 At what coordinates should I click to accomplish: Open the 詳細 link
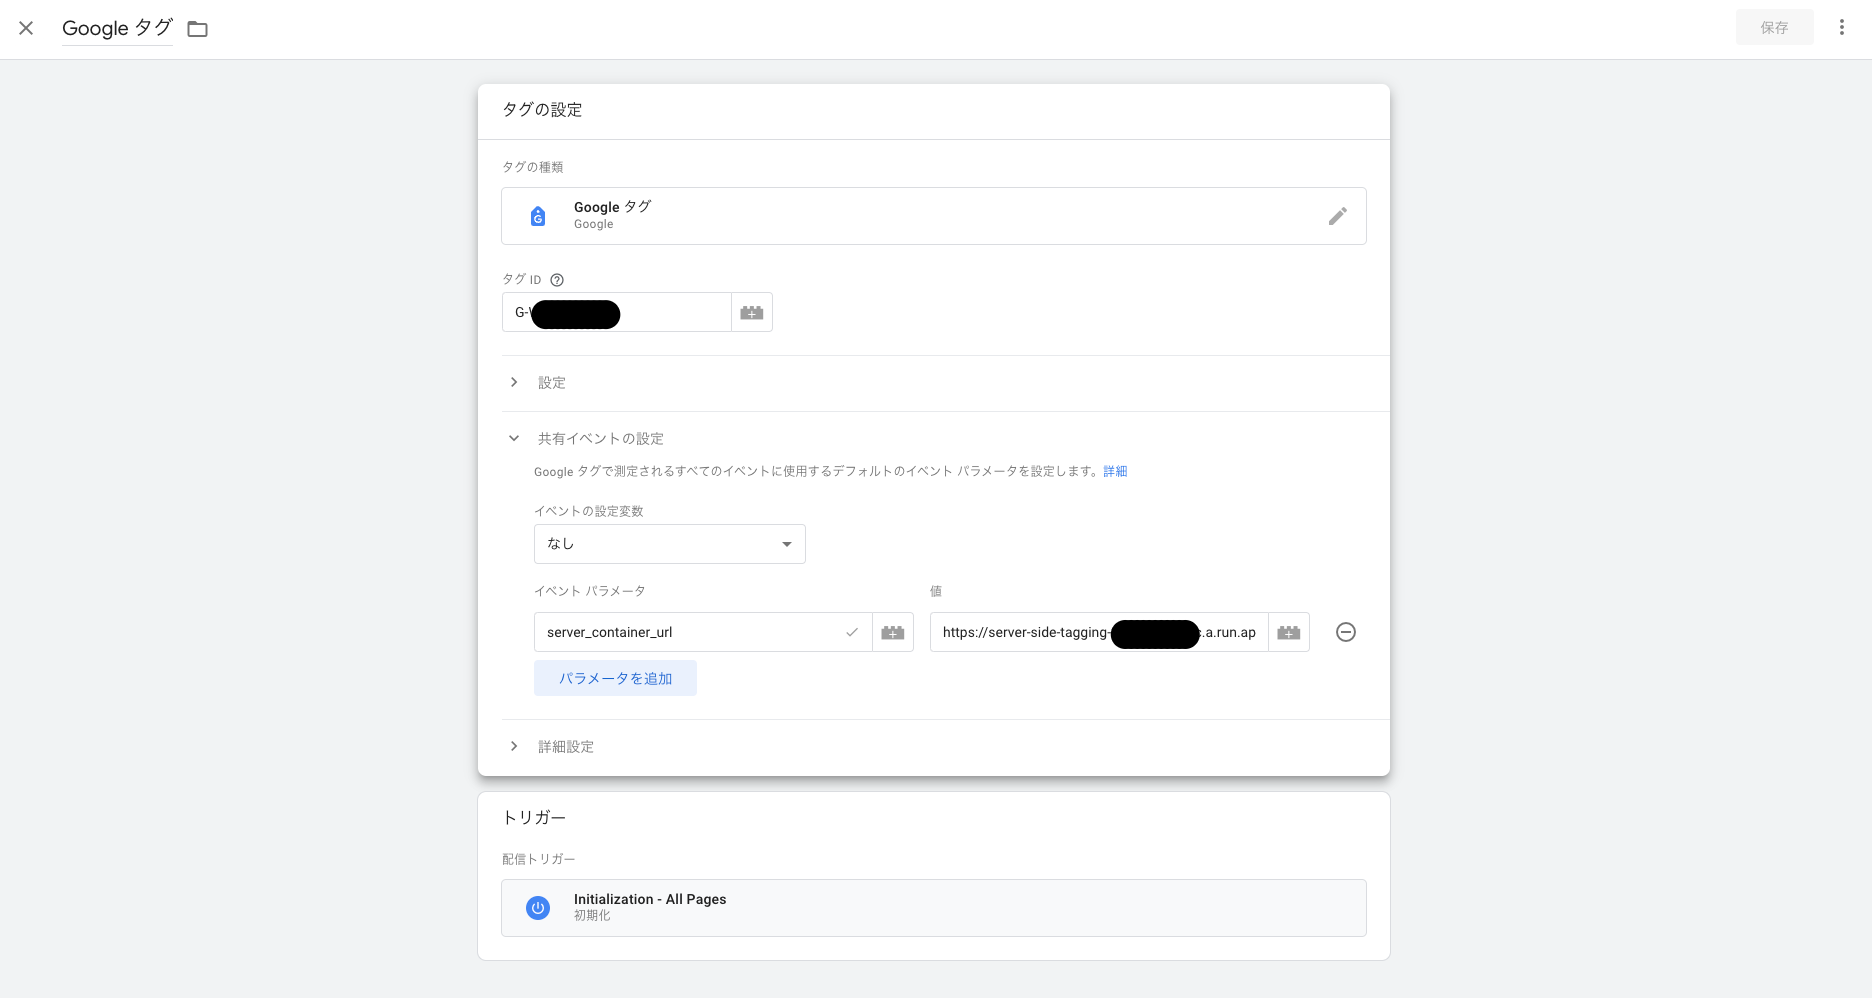(1115, 471)
